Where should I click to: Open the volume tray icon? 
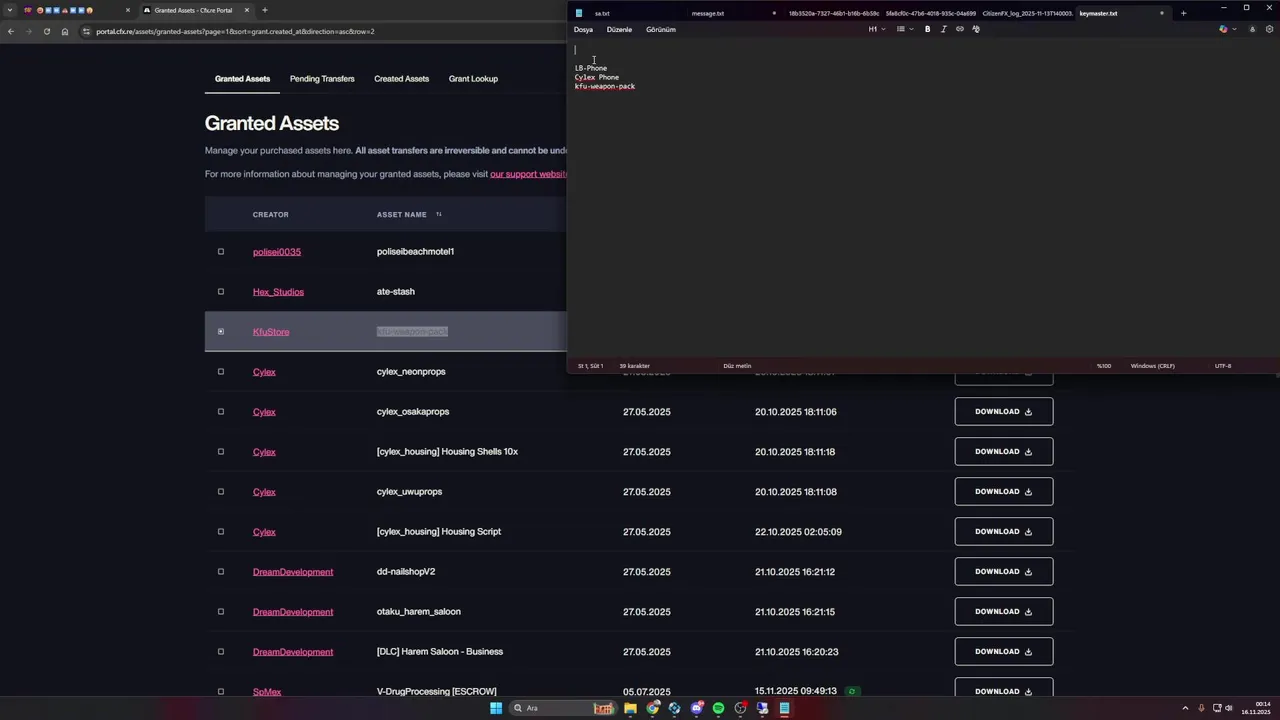coord(1229,708)
